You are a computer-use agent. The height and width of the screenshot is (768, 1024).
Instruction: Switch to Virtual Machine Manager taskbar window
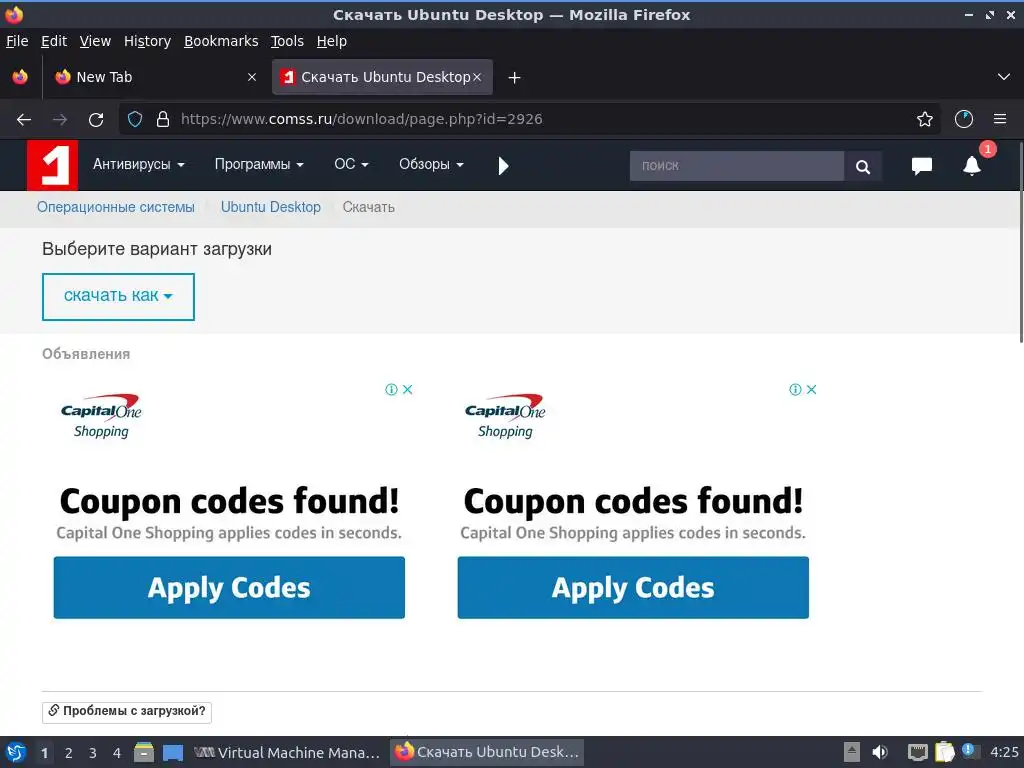point(287,752)
